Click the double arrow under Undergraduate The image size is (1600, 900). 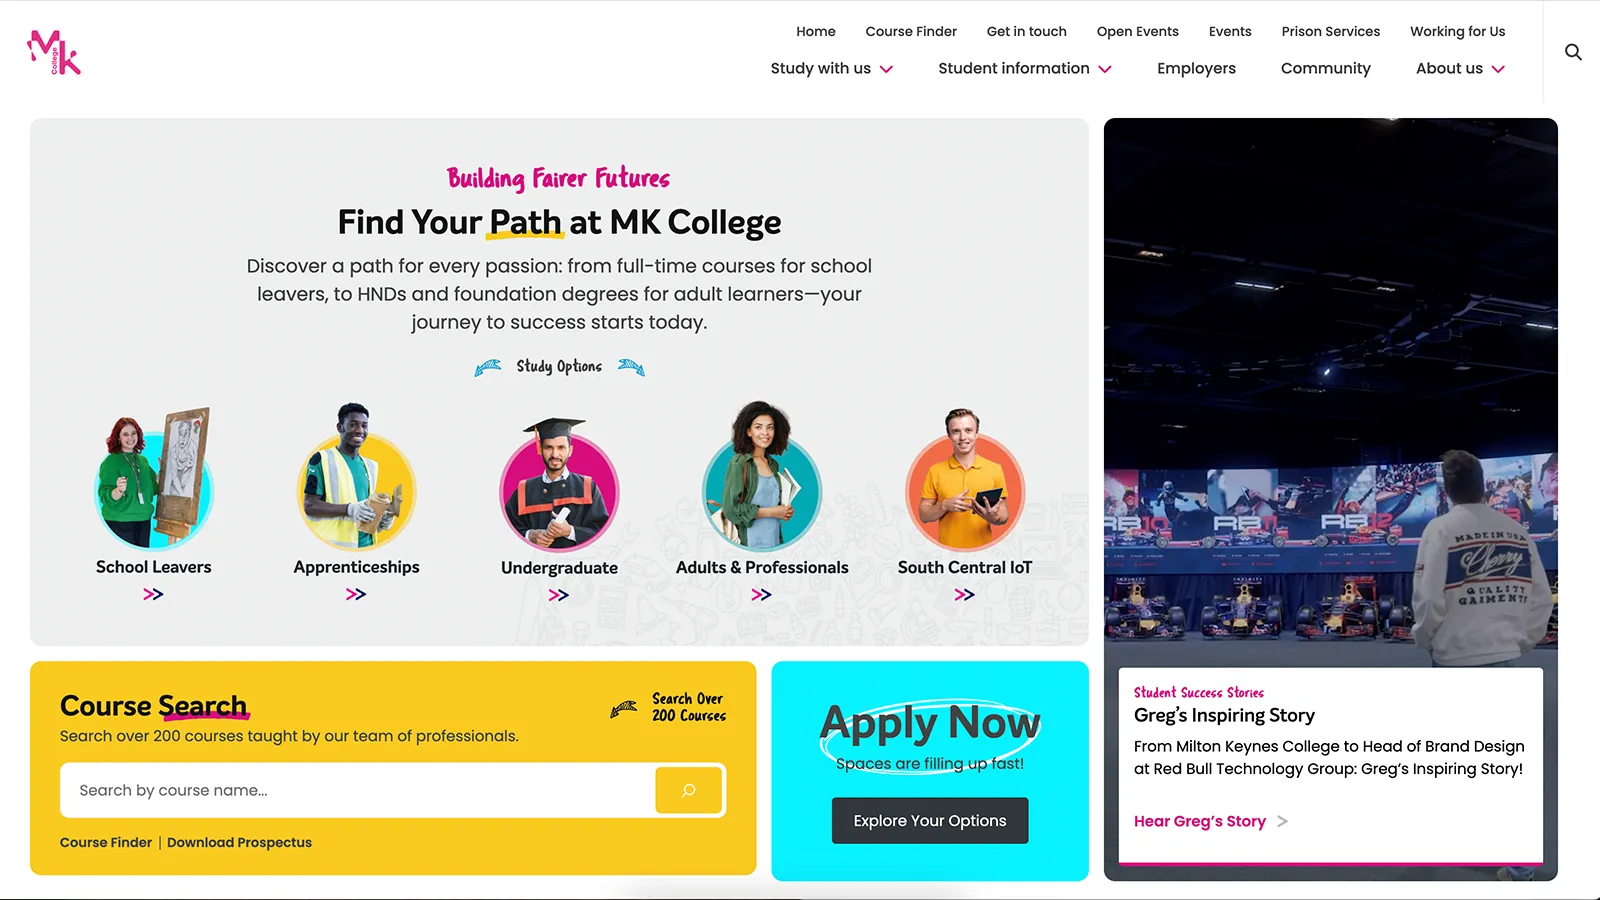coord(559,595)
